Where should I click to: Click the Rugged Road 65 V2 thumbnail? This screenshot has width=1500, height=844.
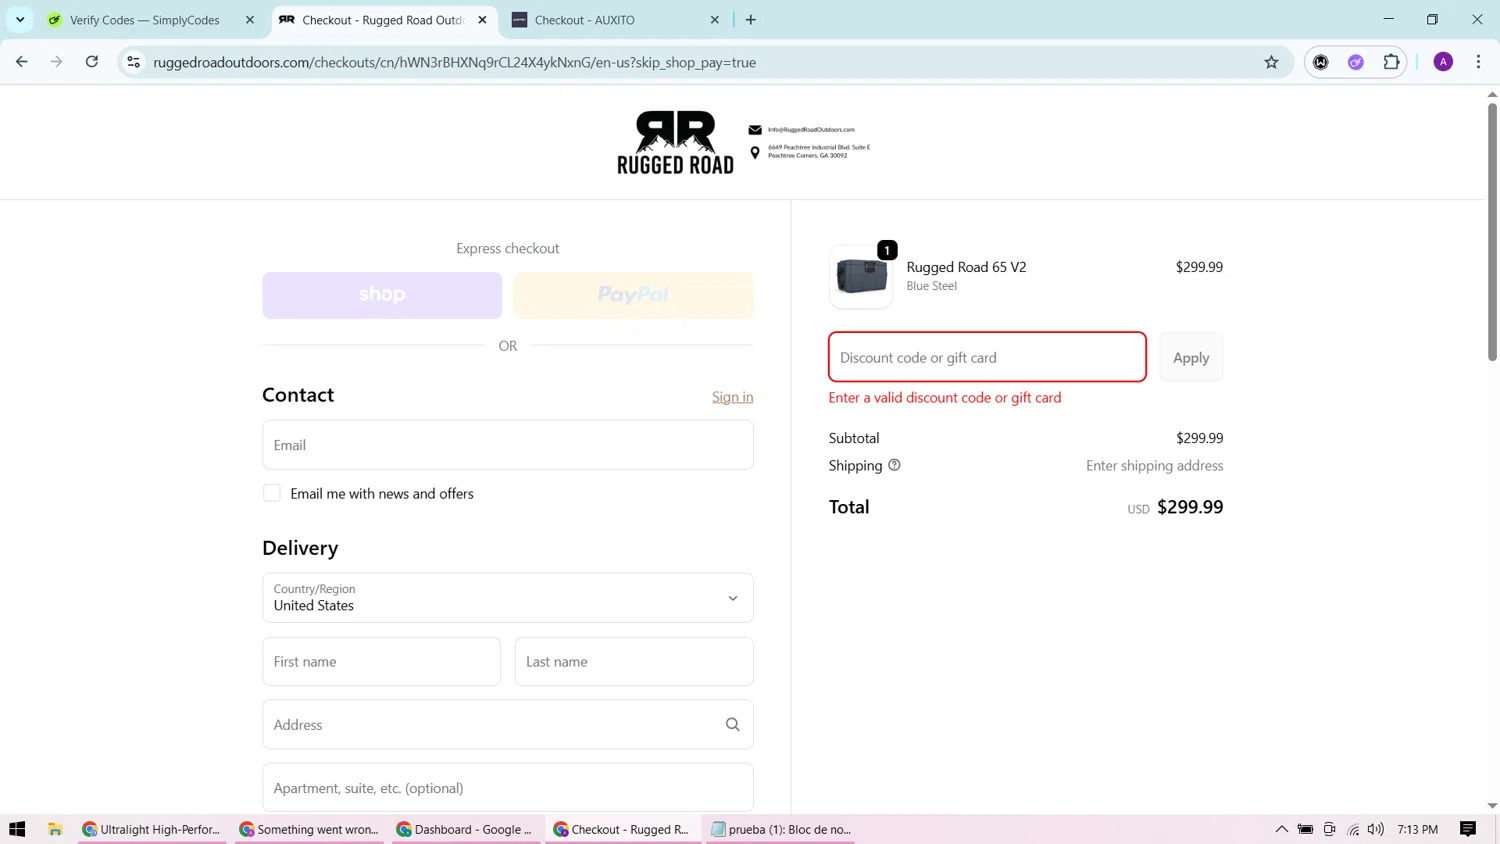pyautogui.click(x=861, y=277)
